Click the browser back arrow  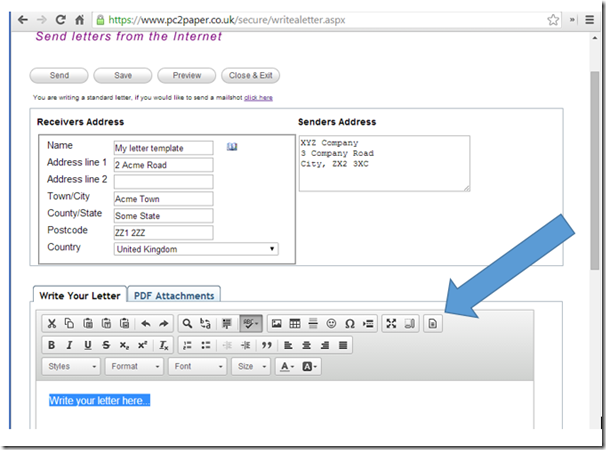tap(23, 19)
